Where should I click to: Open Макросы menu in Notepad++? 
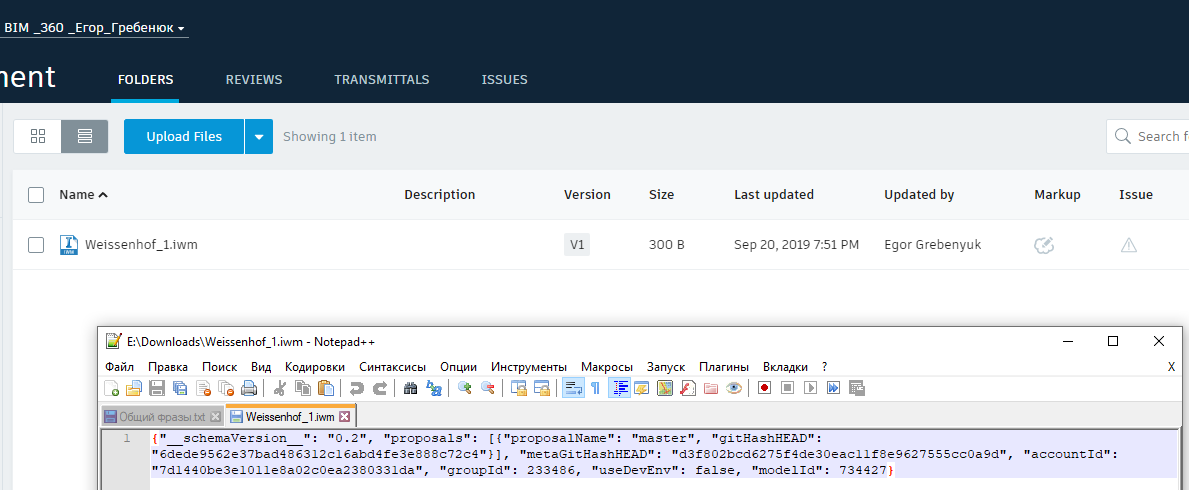[x=607, y=366]
